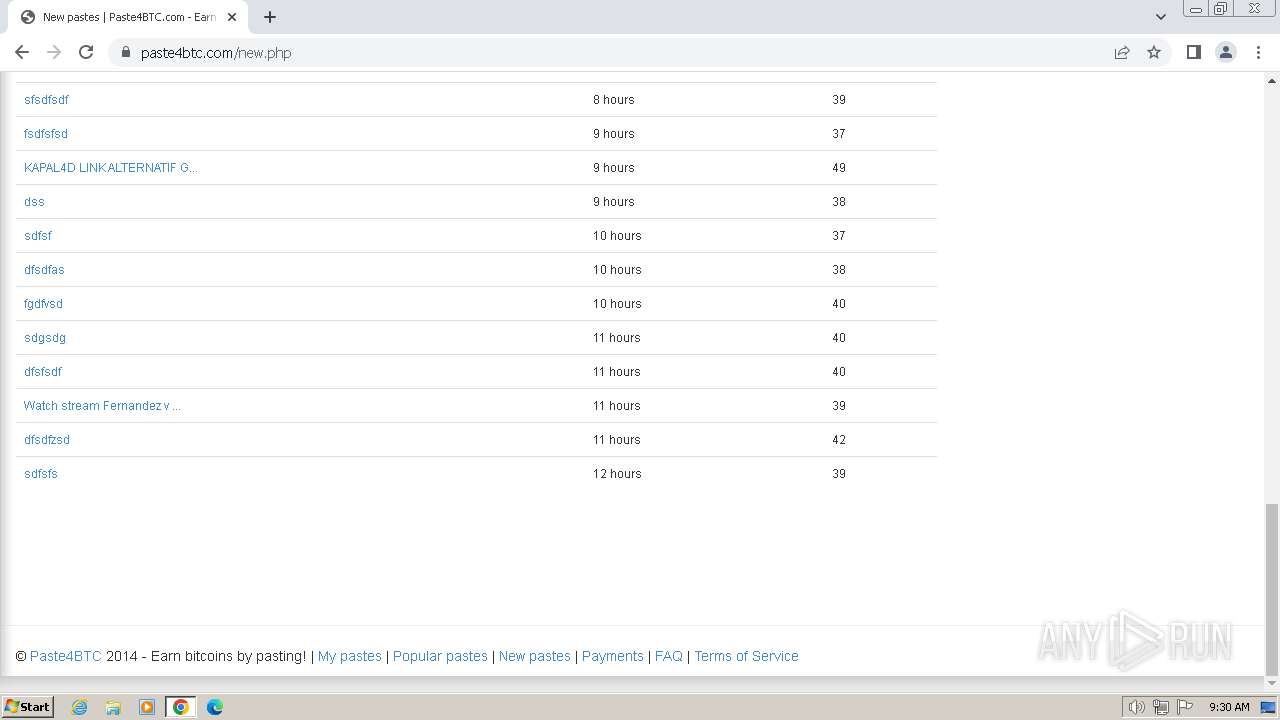Go to New pastes in footer
1280x720 pixels.
point(535,656)
